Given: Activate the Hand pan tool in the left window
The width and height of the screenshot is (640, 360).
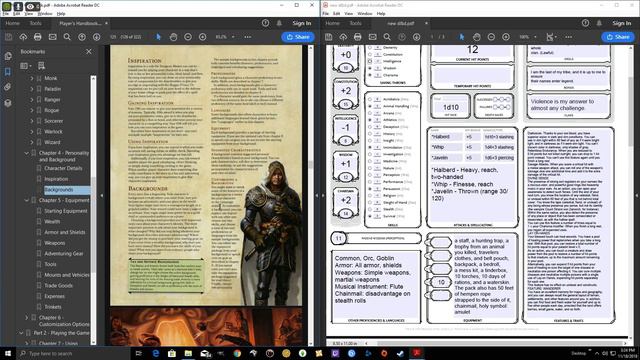Looking at the screenshot, I should point(173,37).
